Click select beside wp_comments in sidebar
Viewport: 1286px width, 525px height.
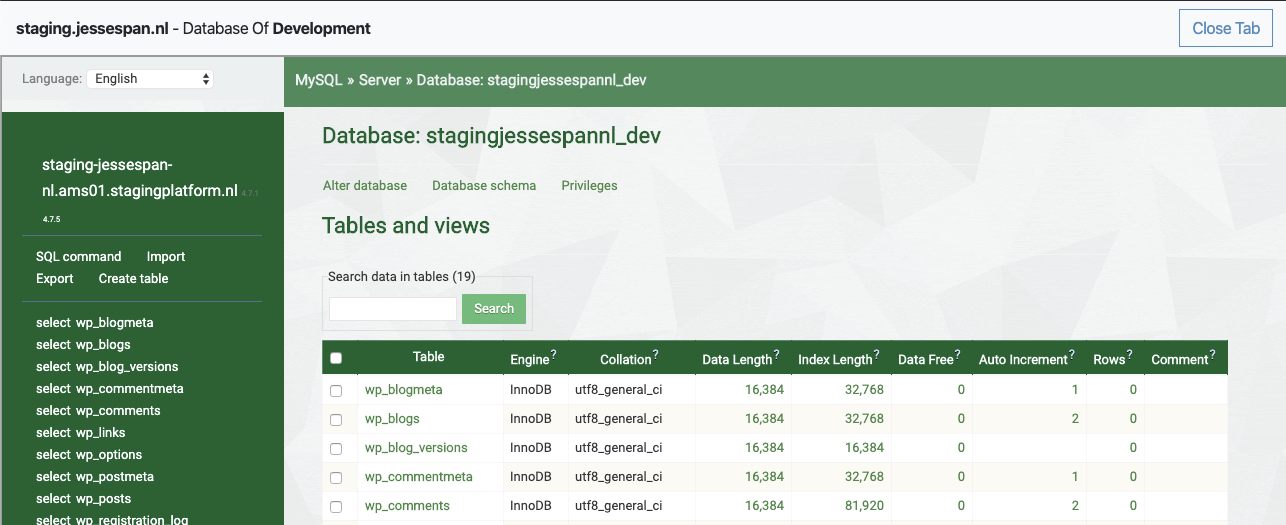click(53, 411)
